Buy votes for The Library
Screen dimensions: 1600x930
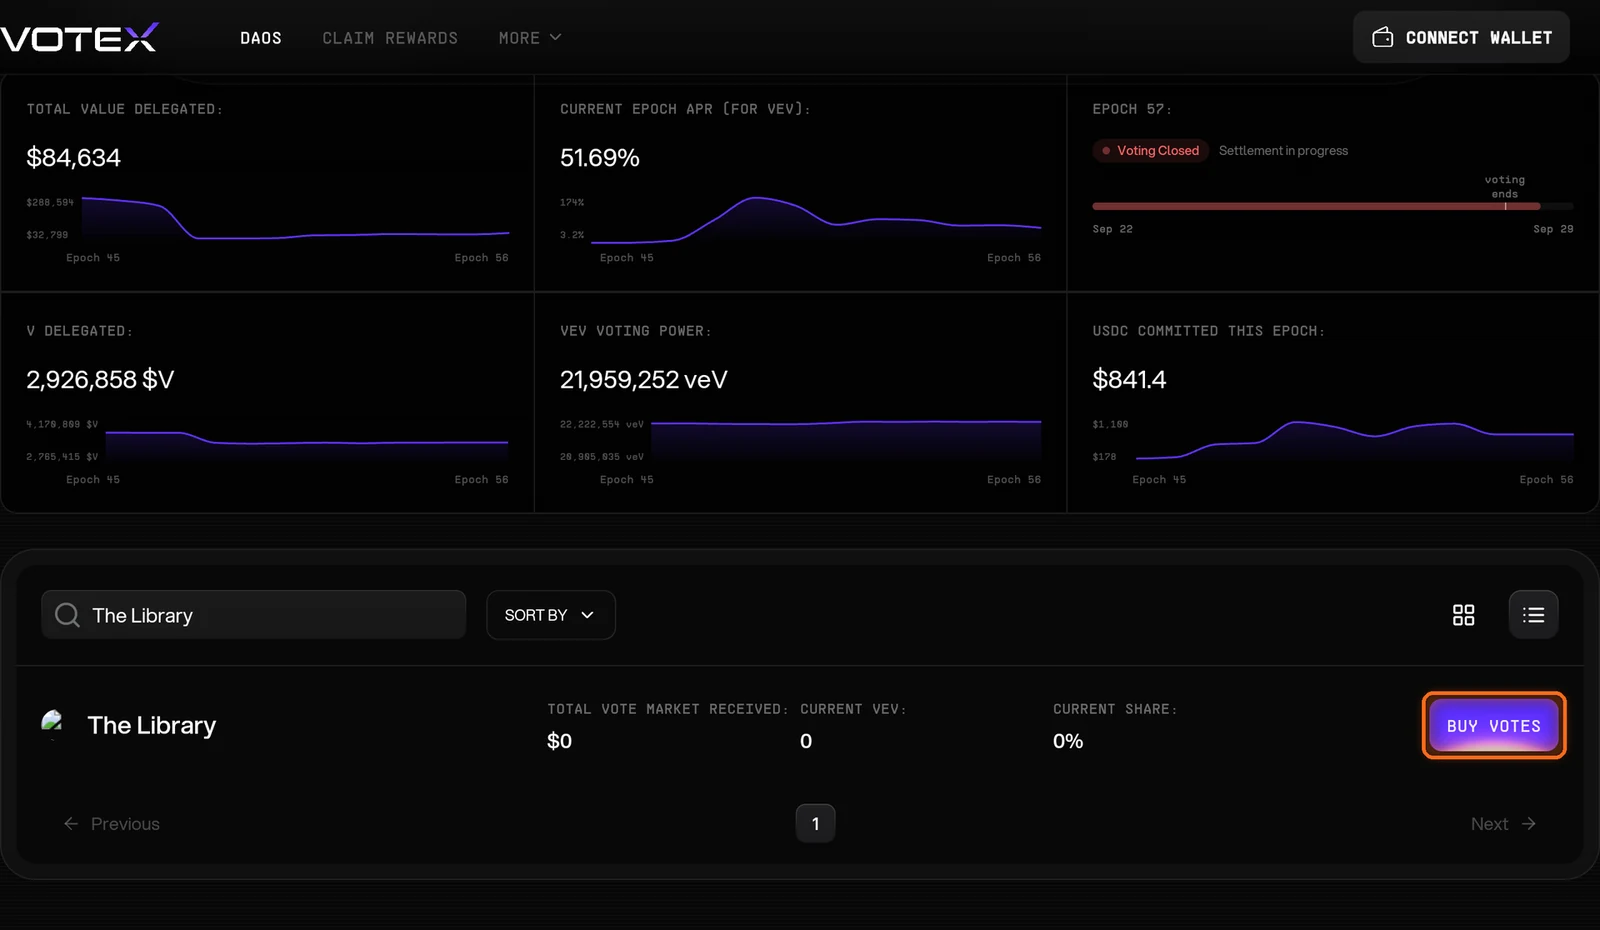coord(1494,726)
